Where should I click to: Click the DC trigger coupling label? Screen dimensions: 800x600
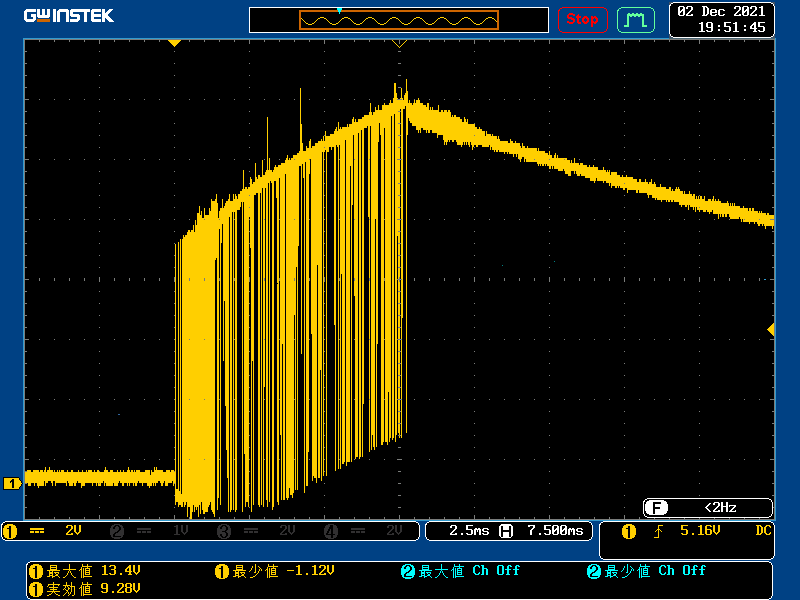763,531
